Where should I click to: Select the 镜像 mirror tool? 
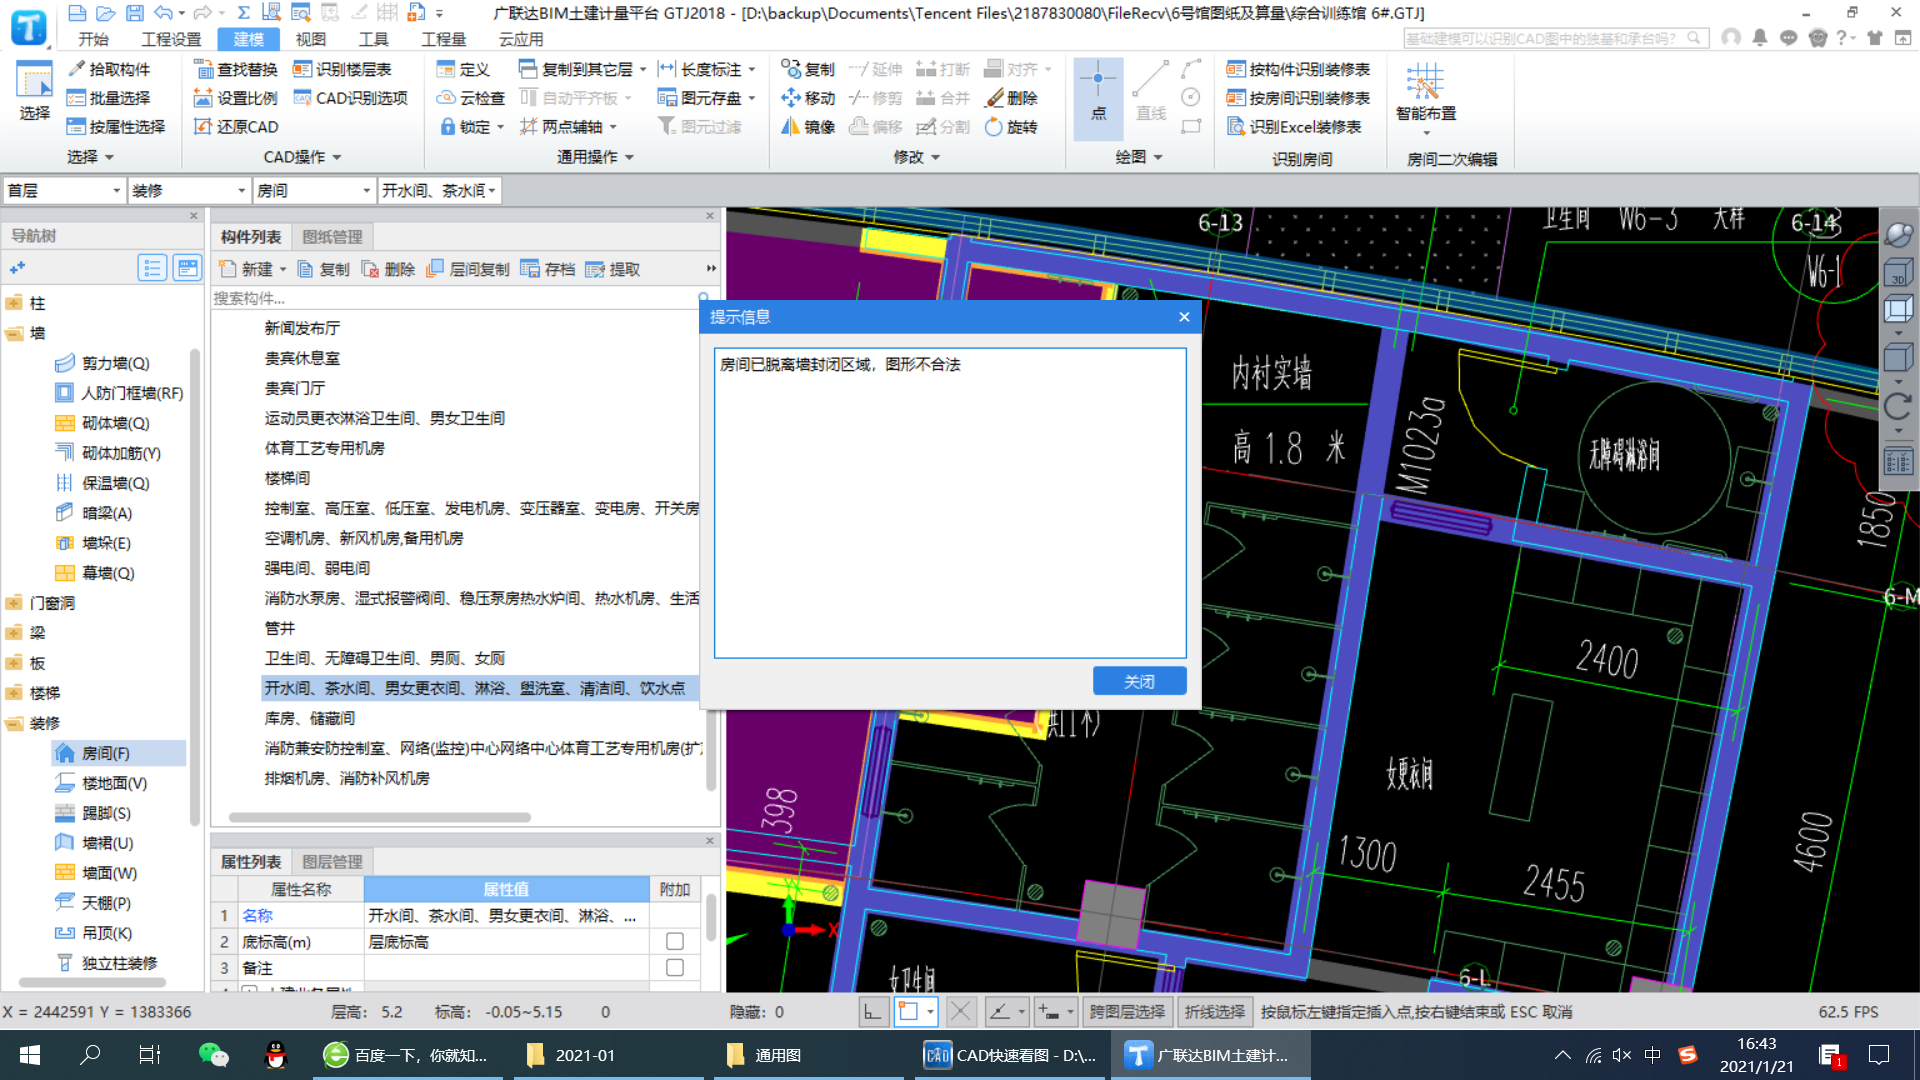point(808,127)
